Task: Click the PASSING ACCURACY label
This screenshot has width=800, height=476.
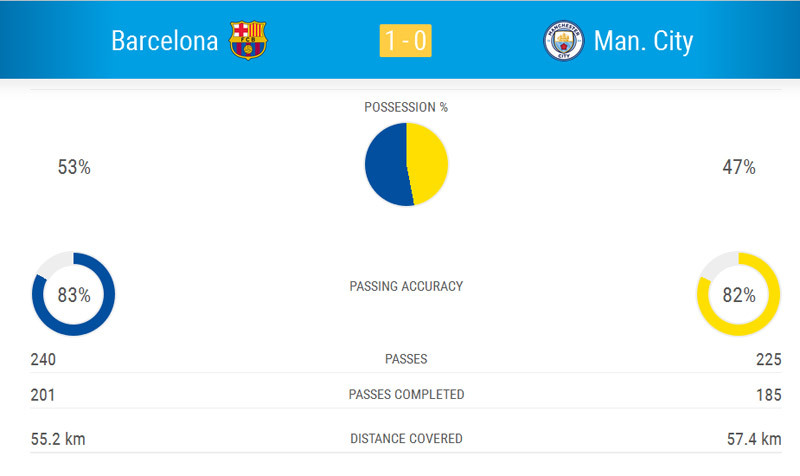Action: tap(406, 286)
